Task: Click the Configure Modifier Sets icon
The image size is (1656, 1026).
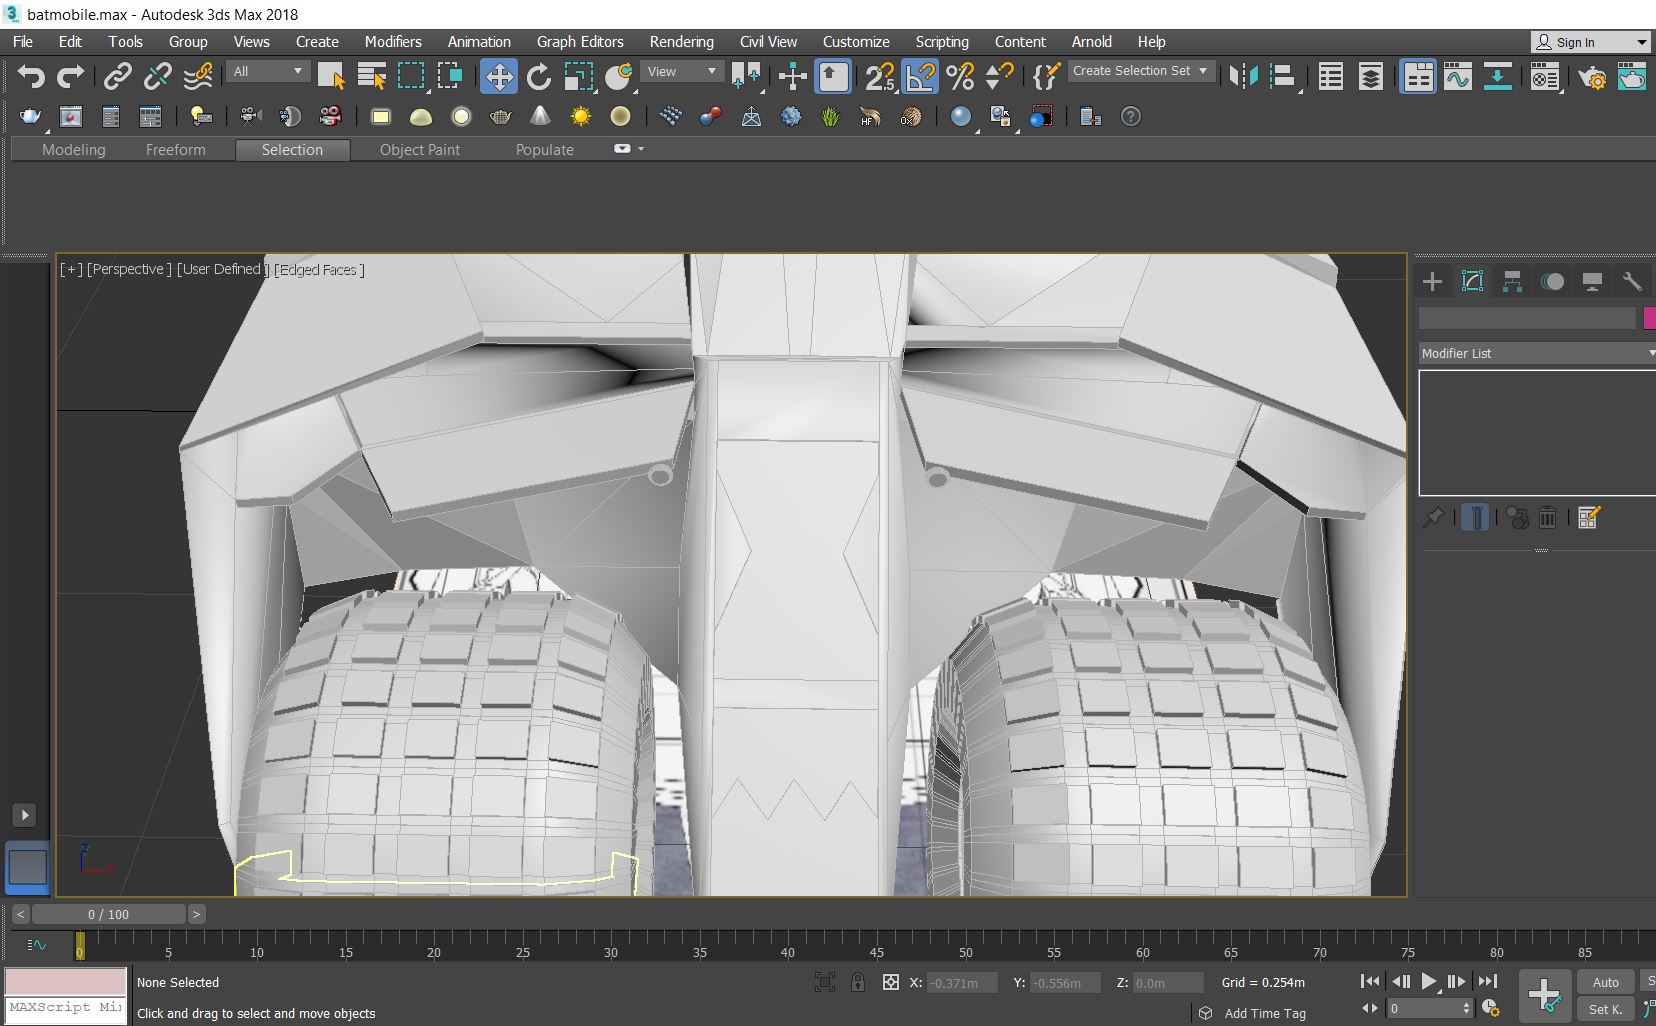Action: [x=1588, y=517]
